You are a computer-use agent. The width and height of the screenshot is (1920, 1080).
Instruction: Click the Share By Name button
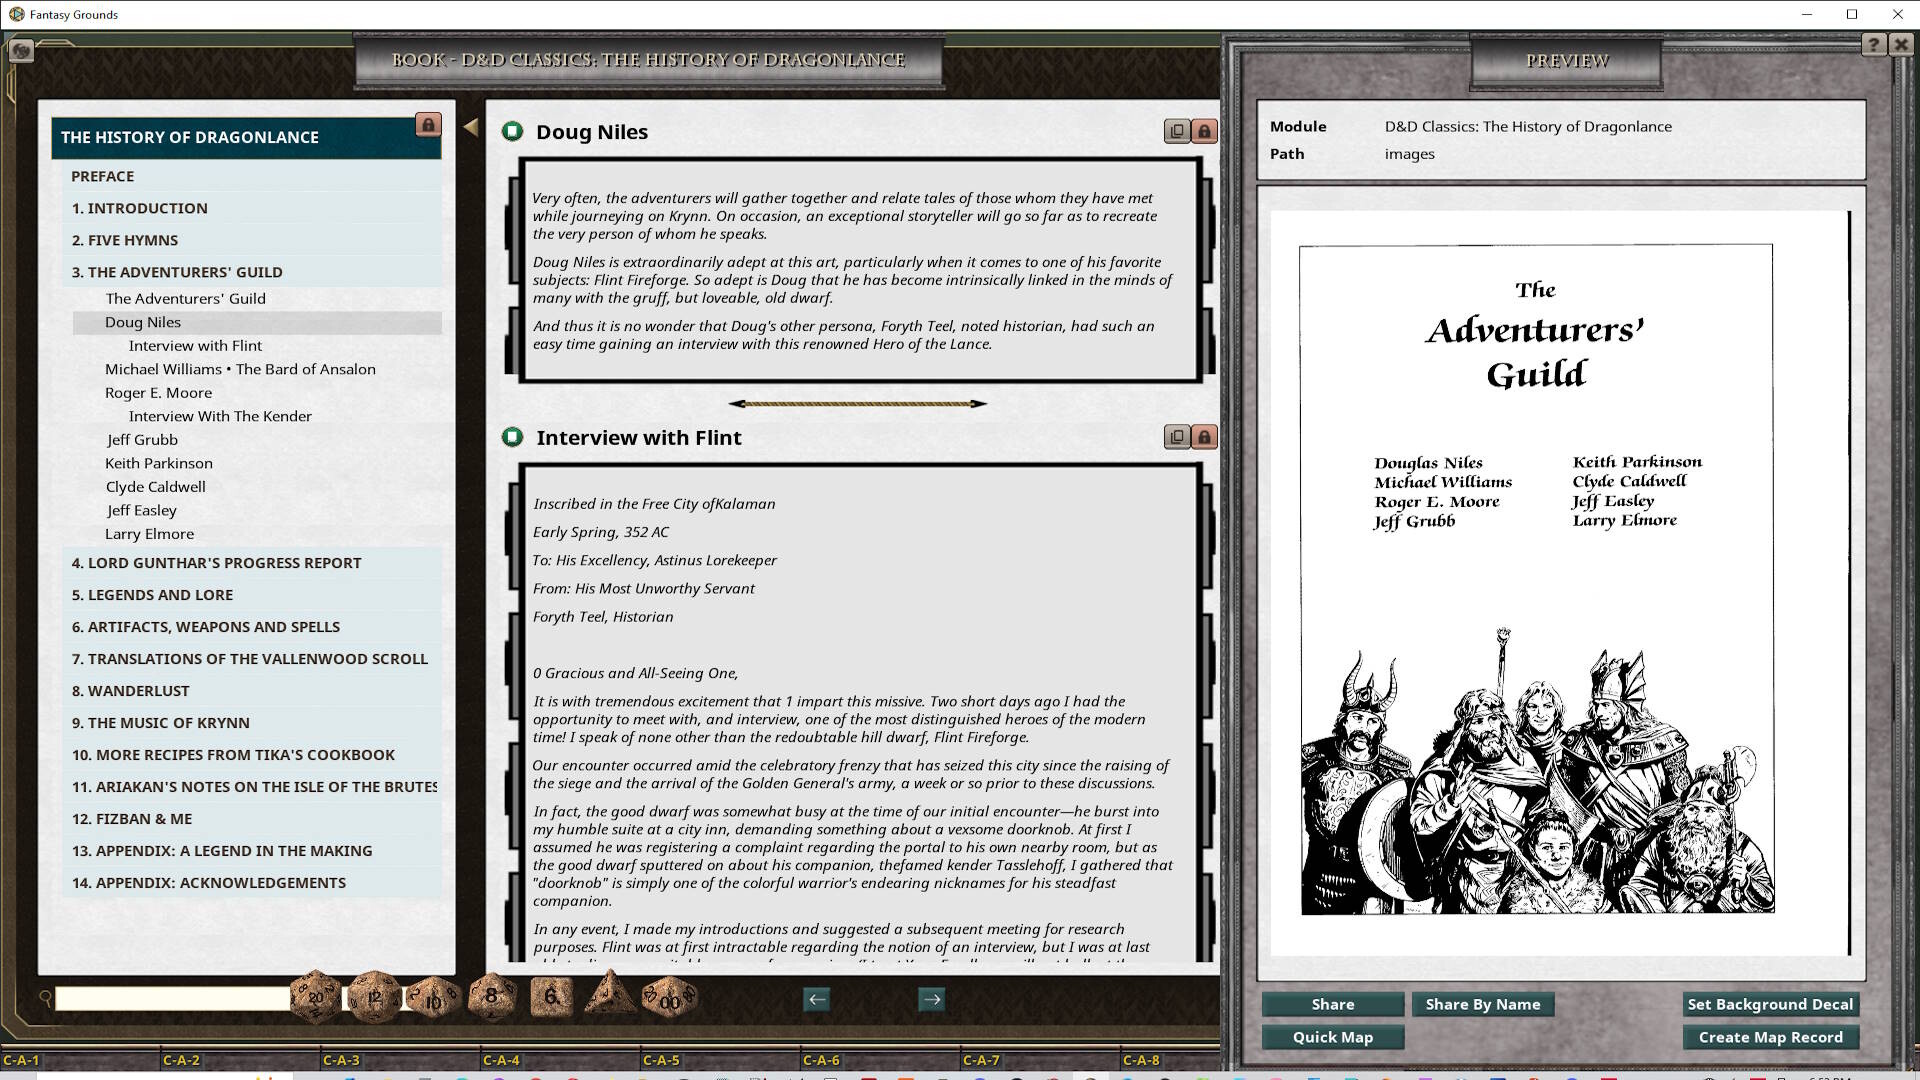[1483, 1004]
